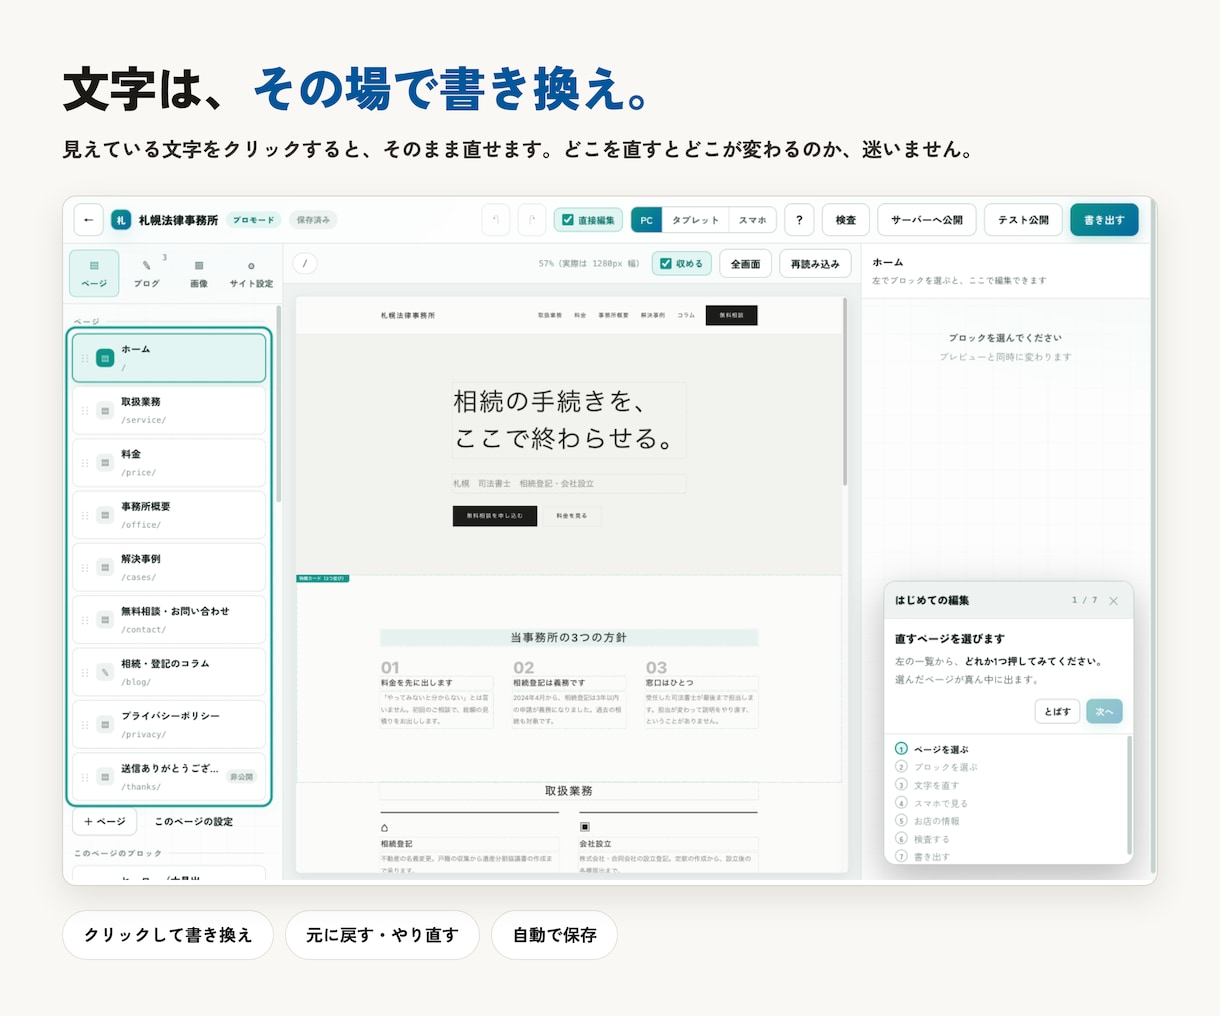1220x1016 pixels.
Task: Switch to the ブログ sidebar tab
Action: coord(147,273)
